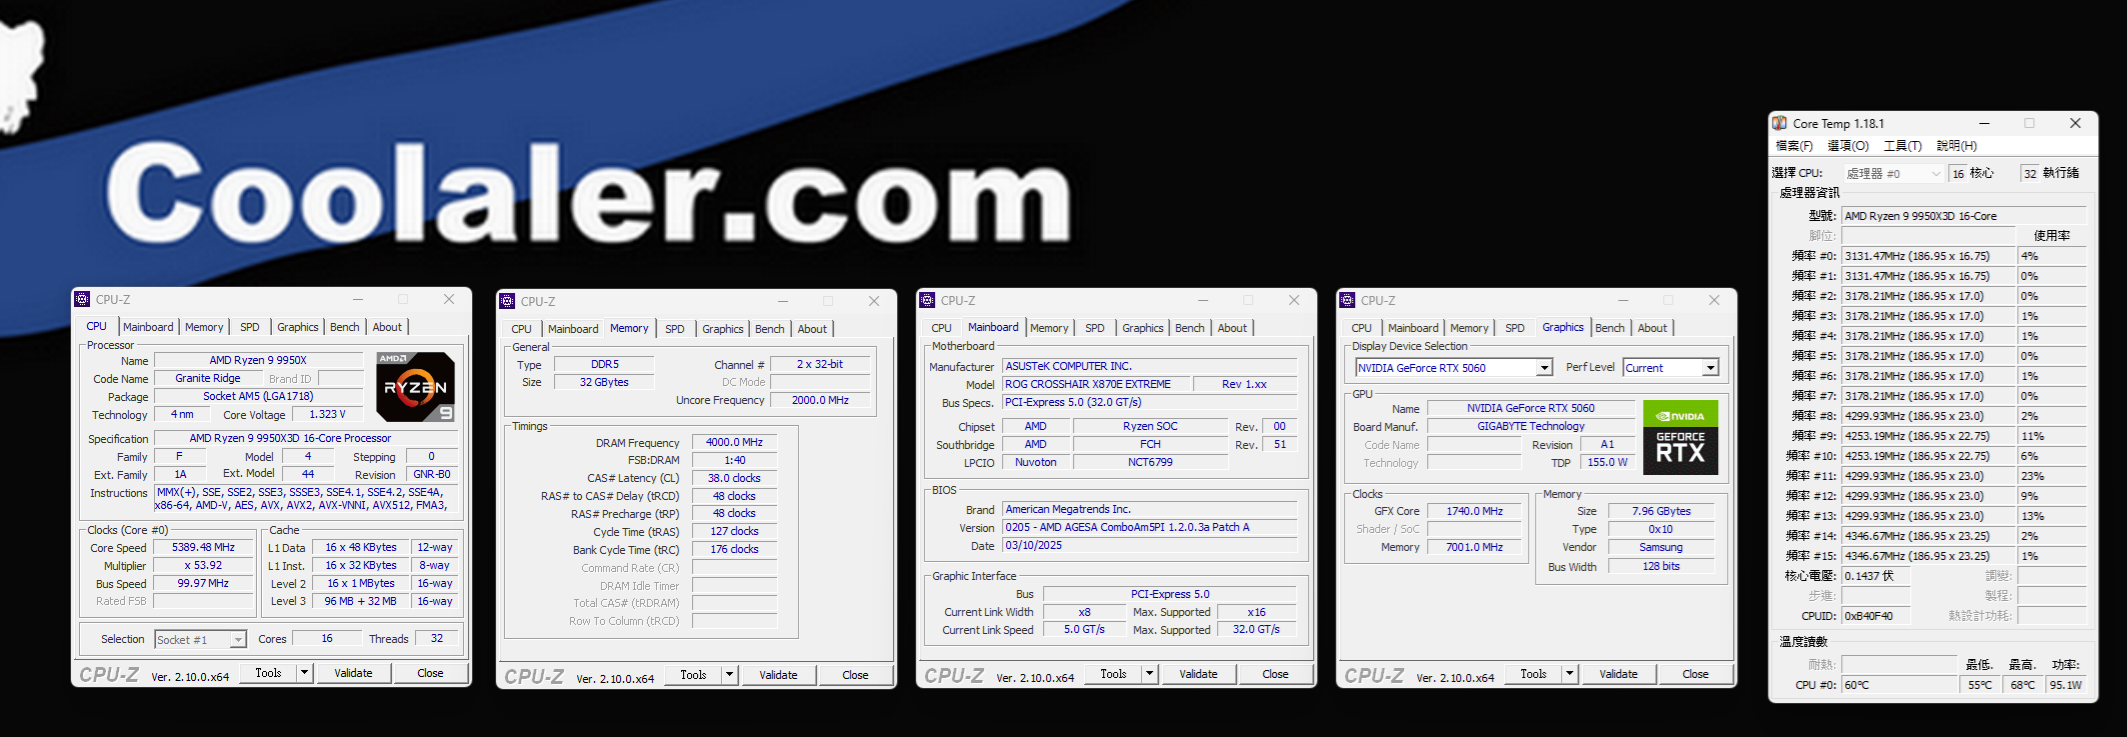
Task: Open the 說明(H) menu in Core Temp
Action: pyautogui.click(x=1957, y=146)
